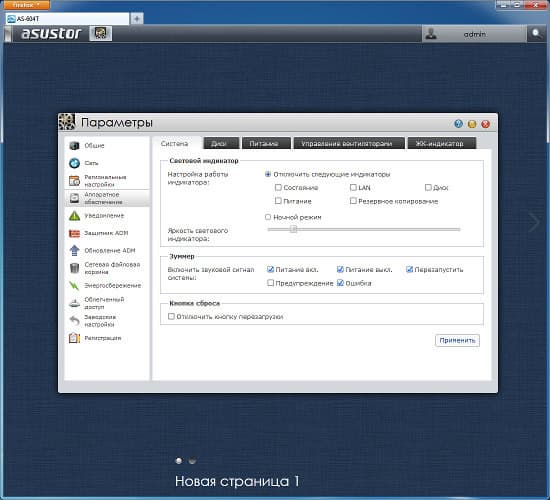Check the Питание indicator checkbox
550x500 pixels.
click(278, 201)
